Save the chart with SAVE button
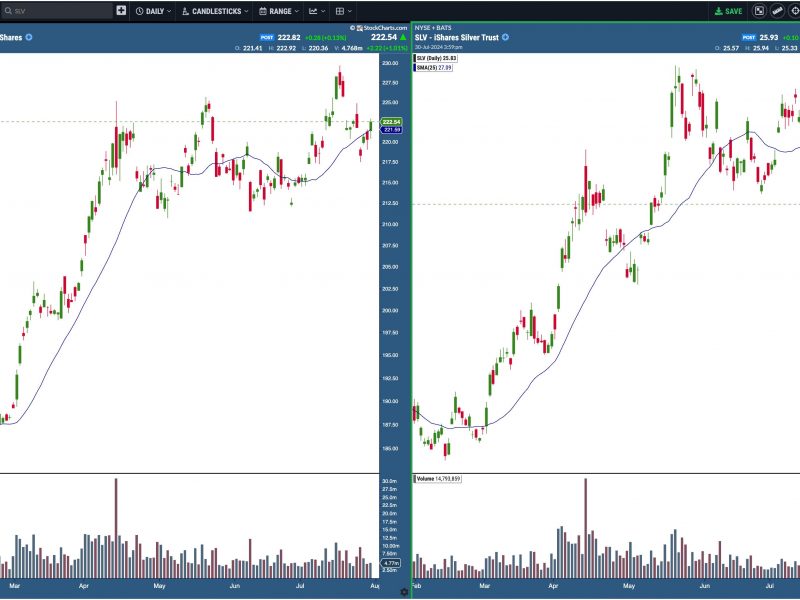This screenshot has height=600, width=800. 728,11
